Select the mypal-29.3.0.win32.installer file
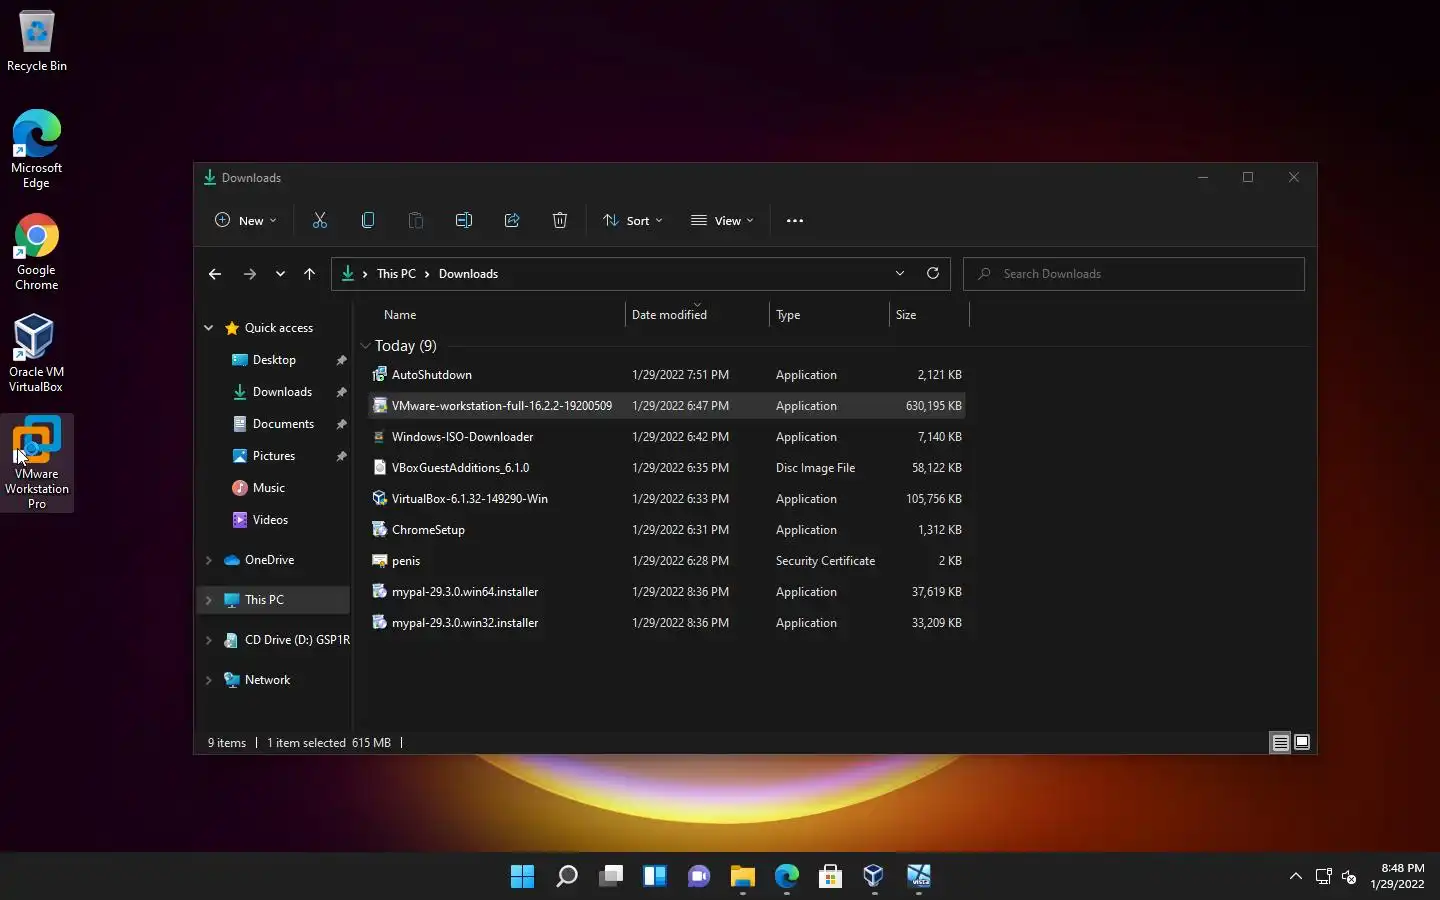The height and width of the screenshot is (900, 1440). tap(666, 623)
